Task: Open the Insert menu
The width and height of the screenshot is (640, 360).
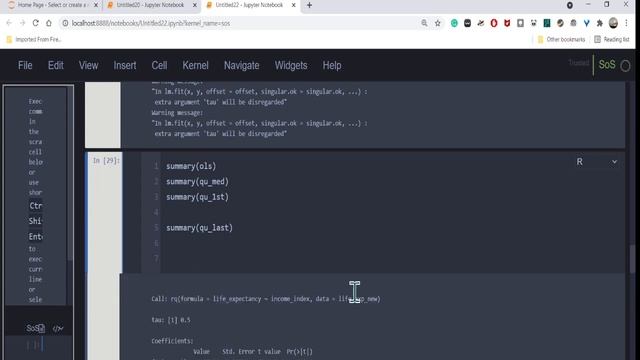Action: click(124, 65)
